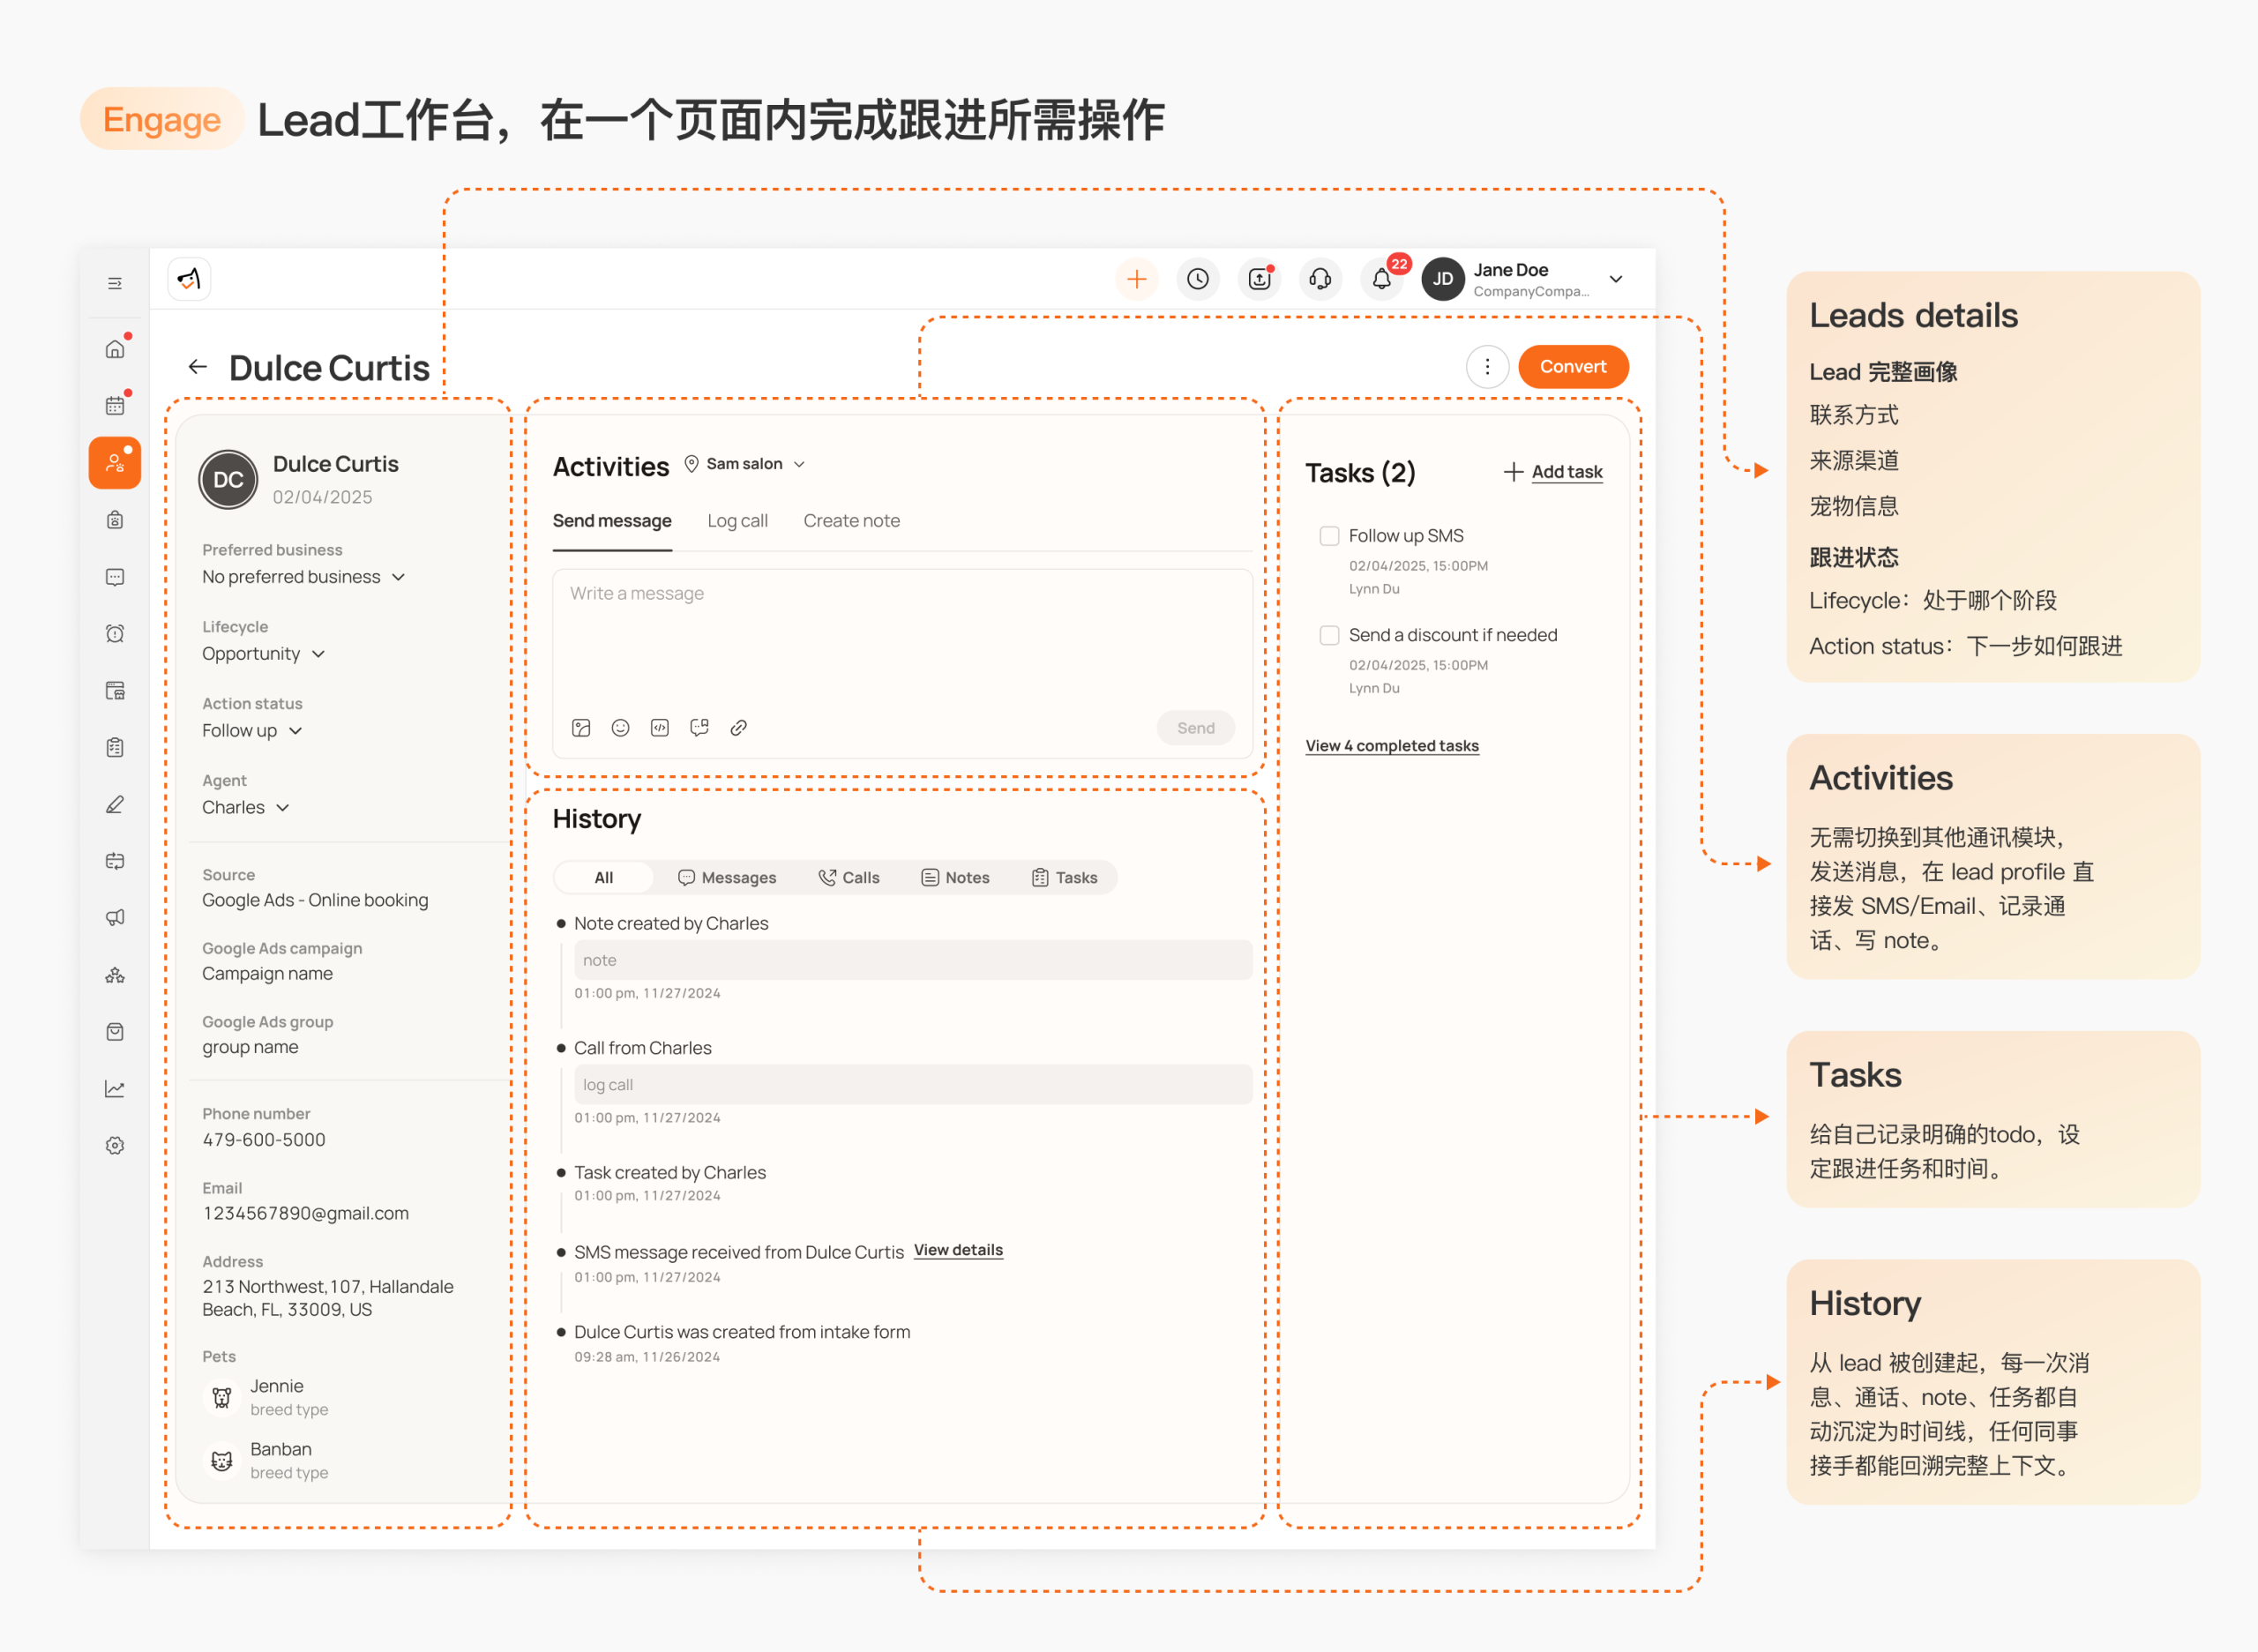Open the active Leads icon in sidebar
Viewport: 2258px width, 1652px height.
click(x=115, y=463)
